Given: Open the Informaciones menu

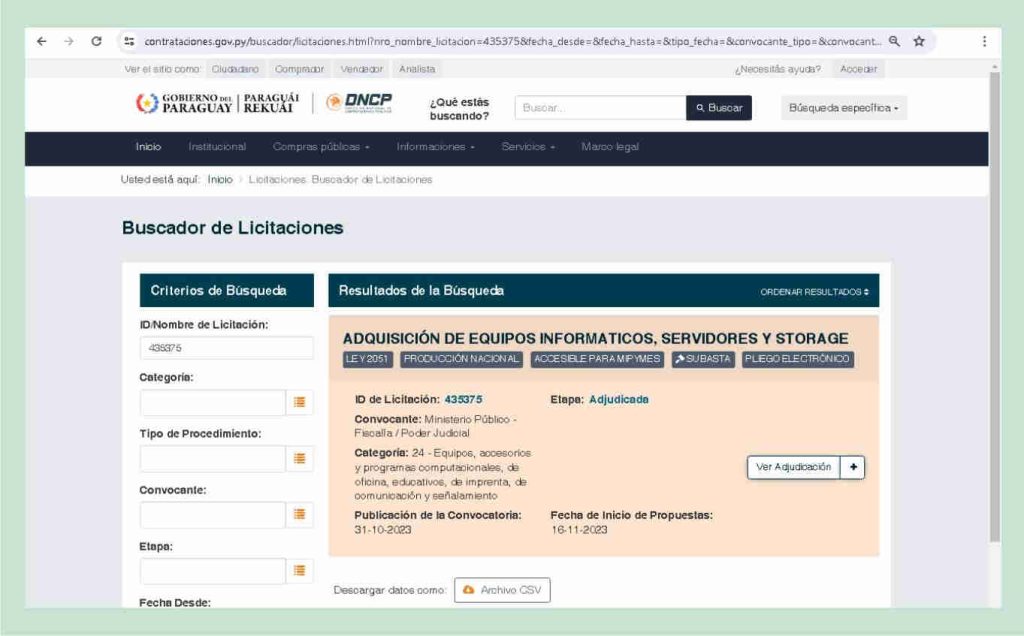Looking at the screenshot, I should (436, 147).
